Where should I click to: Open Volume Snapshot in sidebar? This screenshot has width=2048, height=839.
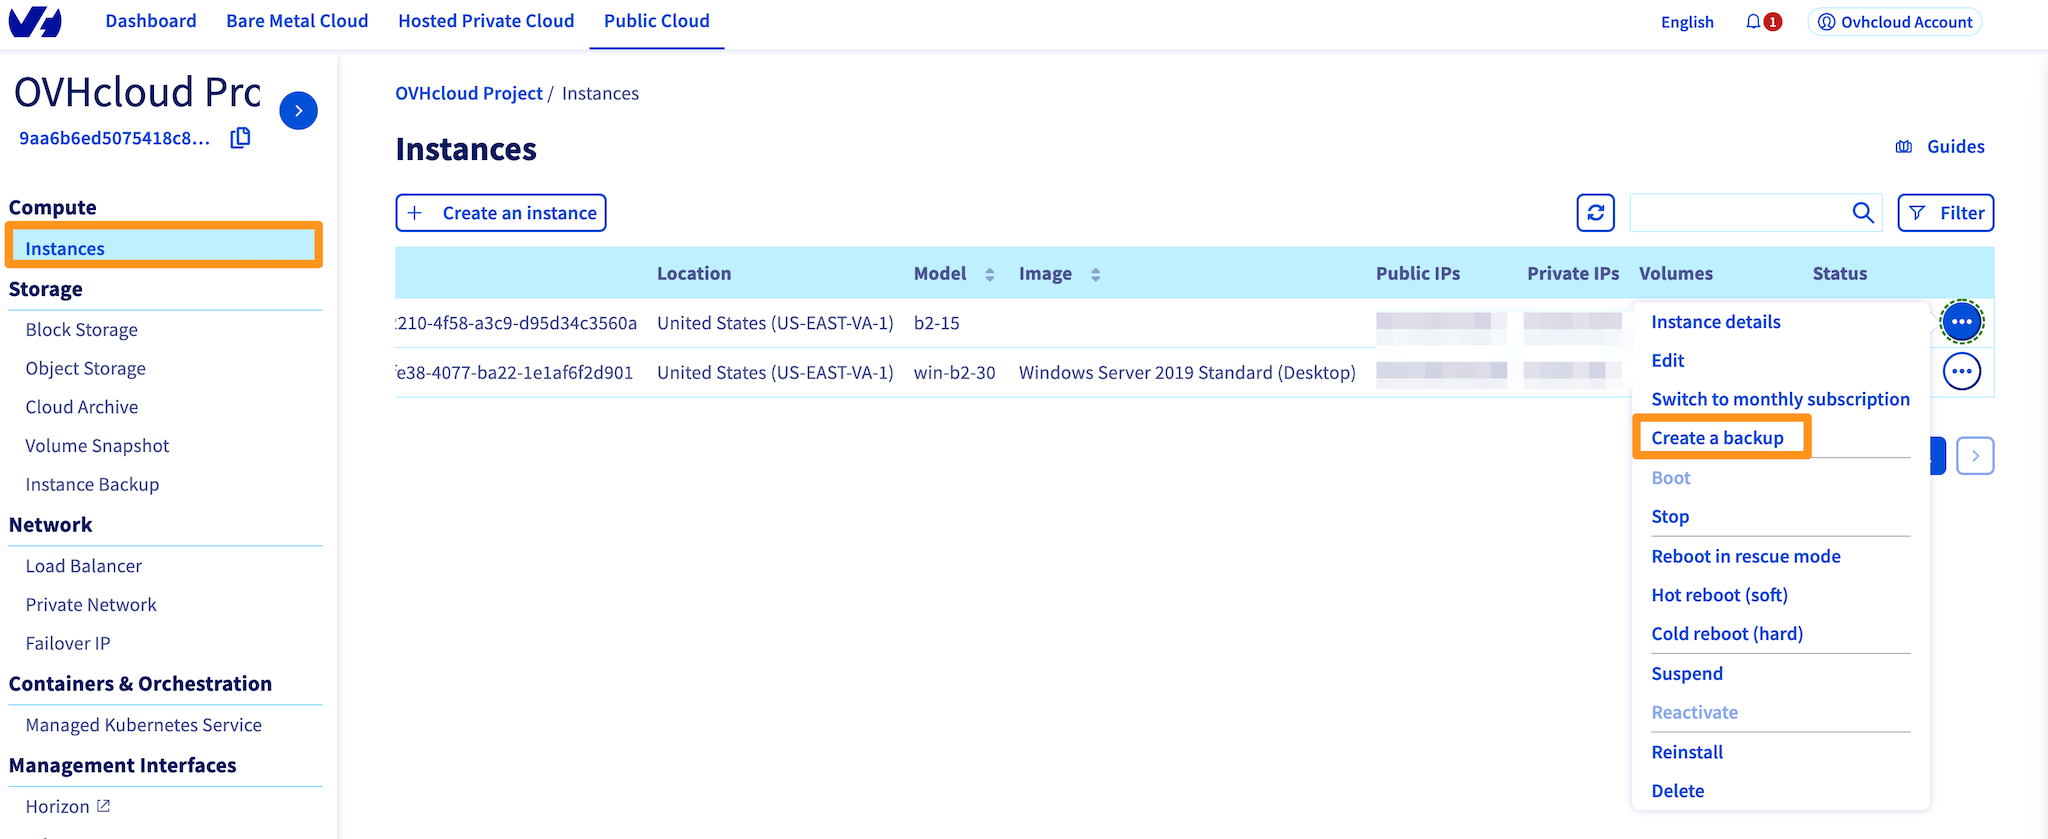(x=97, y=446)
